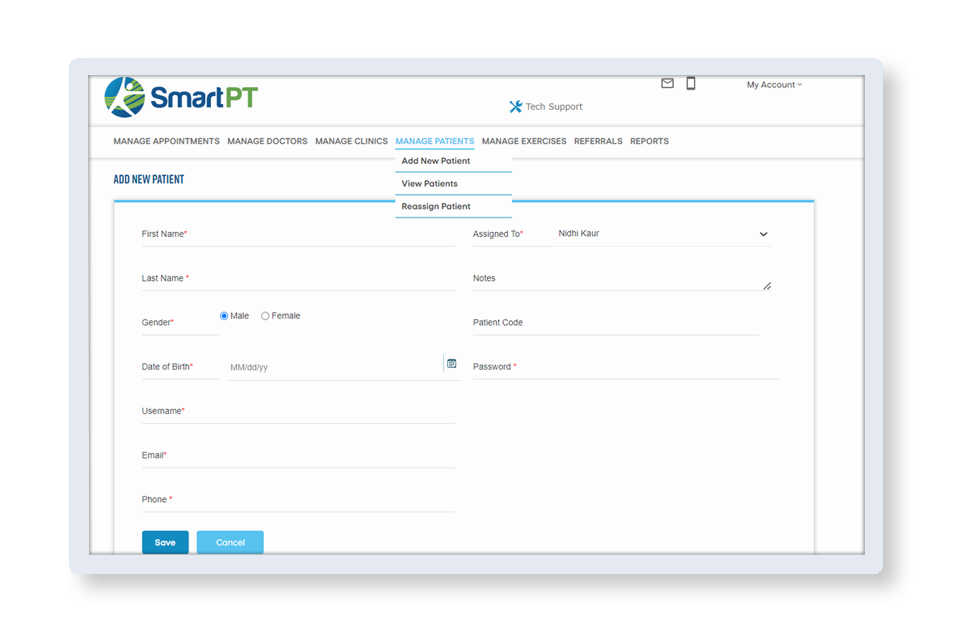Image resolution: width=960 pixels, height=639 pixels.
Task: Click the SmartPT logo
Action: point(180,97)
